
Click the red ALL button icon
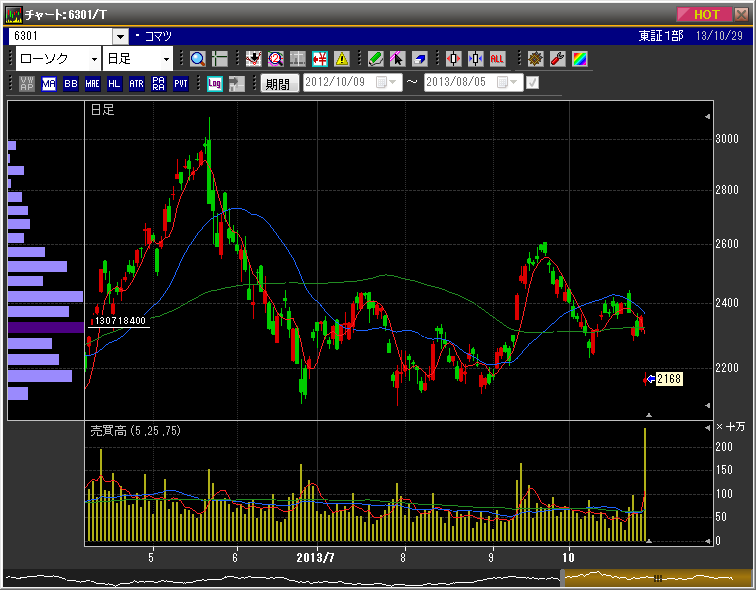click(497, 59)
